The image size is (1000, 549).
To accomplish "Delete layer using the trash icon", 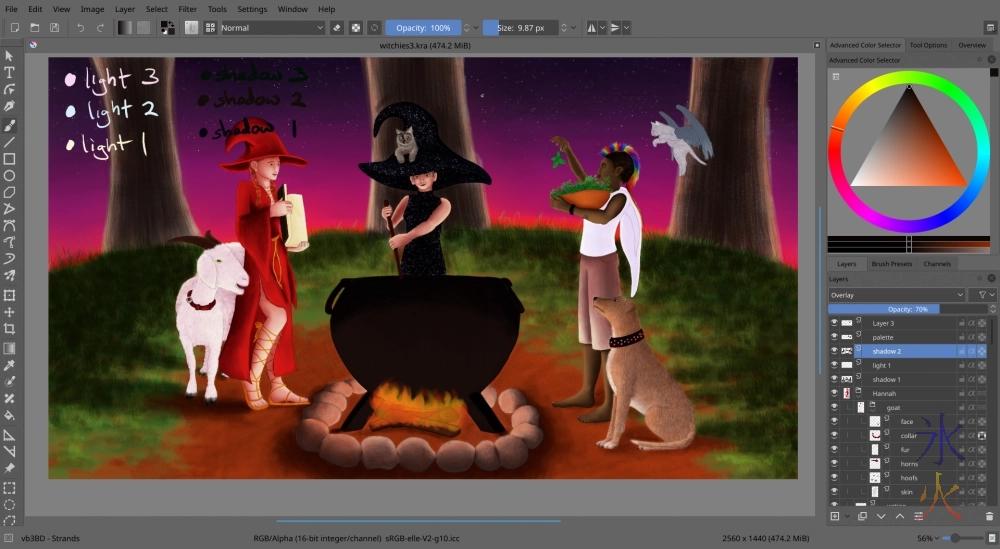I will (990, 516).
